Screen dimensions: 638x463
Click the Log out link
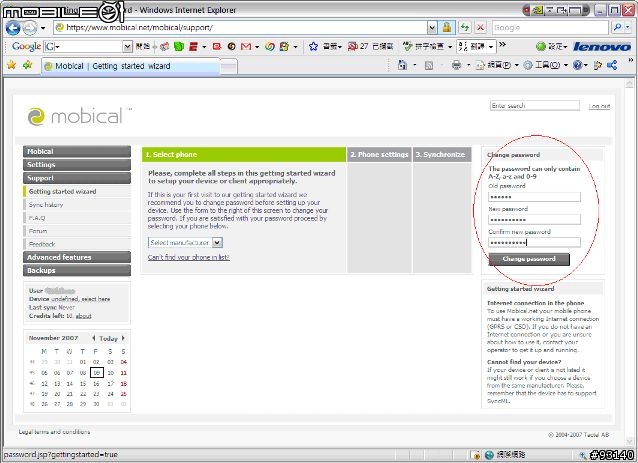599,106
